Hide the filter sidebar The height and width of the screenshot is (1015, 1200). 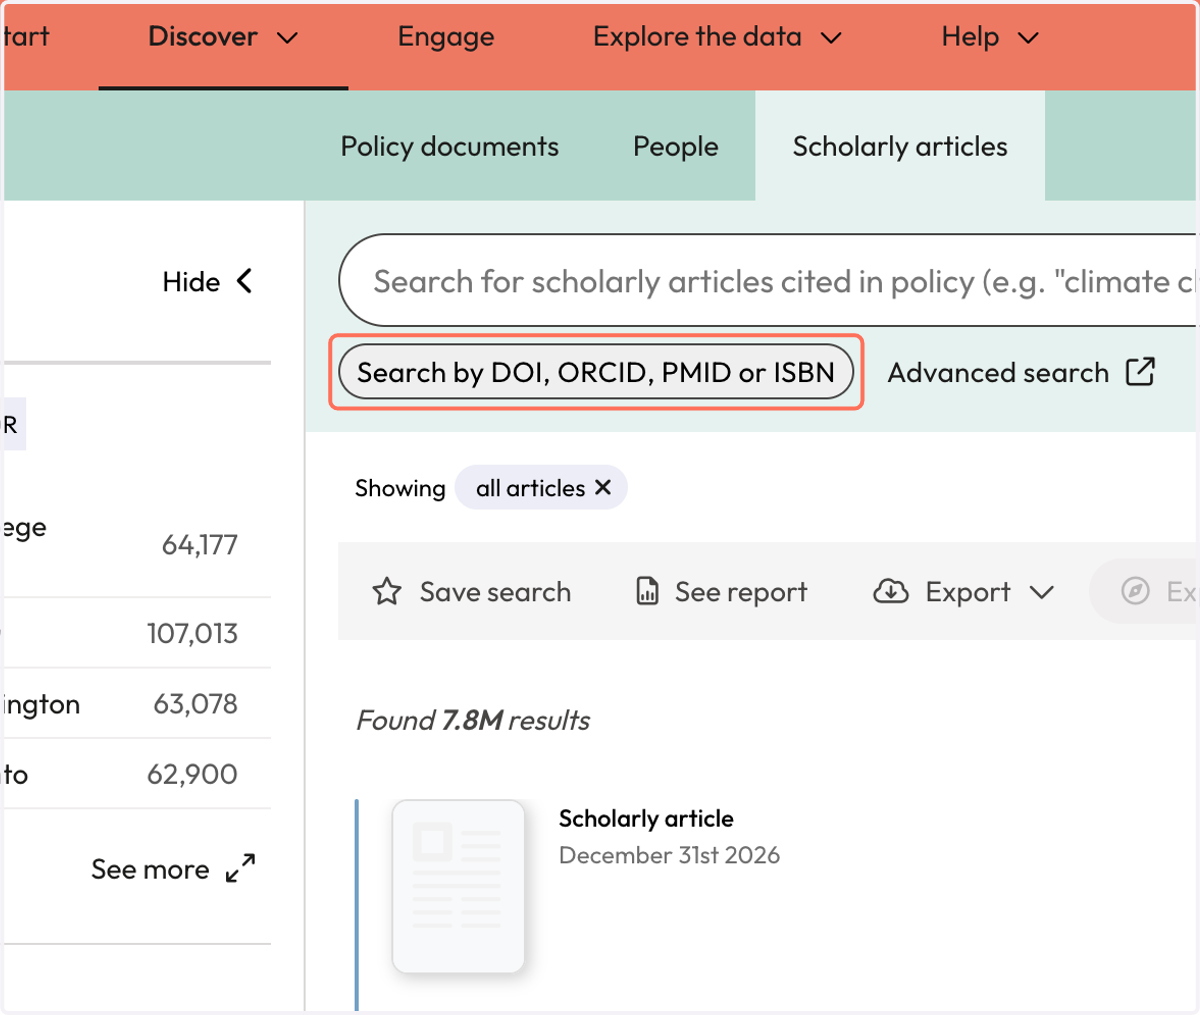207,282
